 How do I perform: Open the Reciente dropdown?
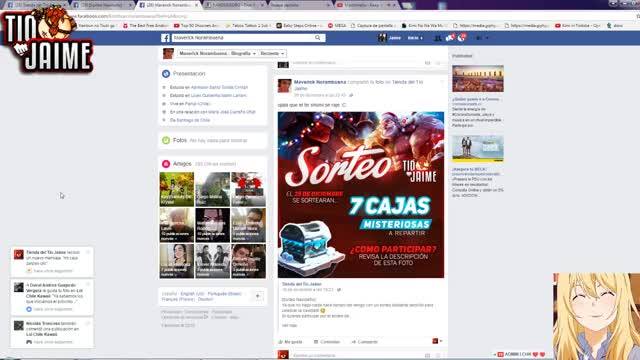272,53
